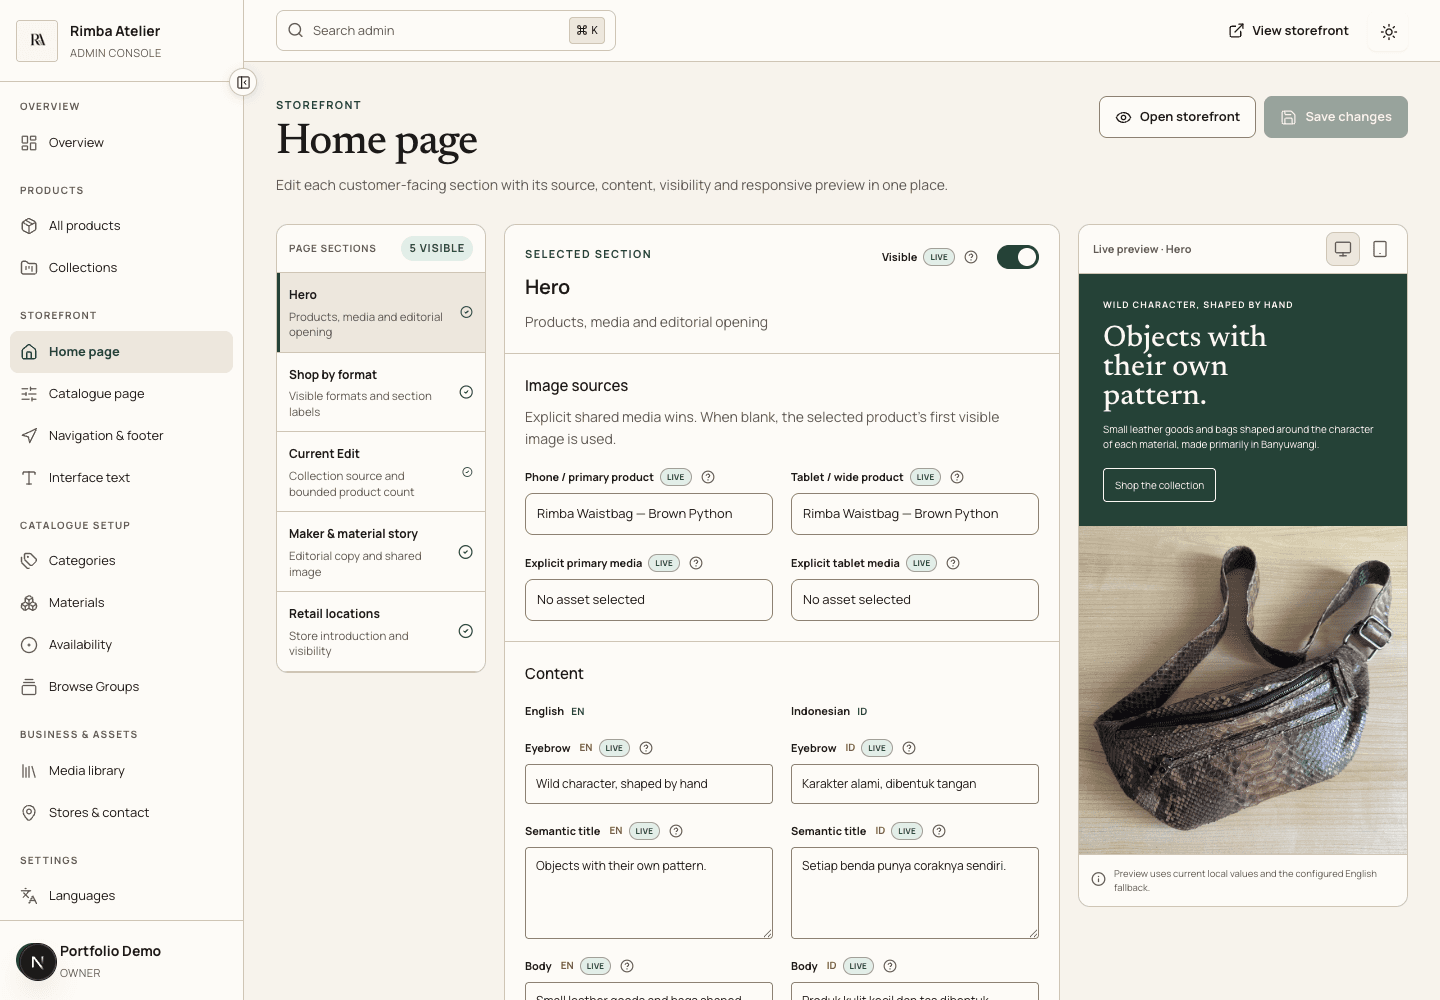Open help for Indonesian Eyebrow field

(x=909, y=748)
